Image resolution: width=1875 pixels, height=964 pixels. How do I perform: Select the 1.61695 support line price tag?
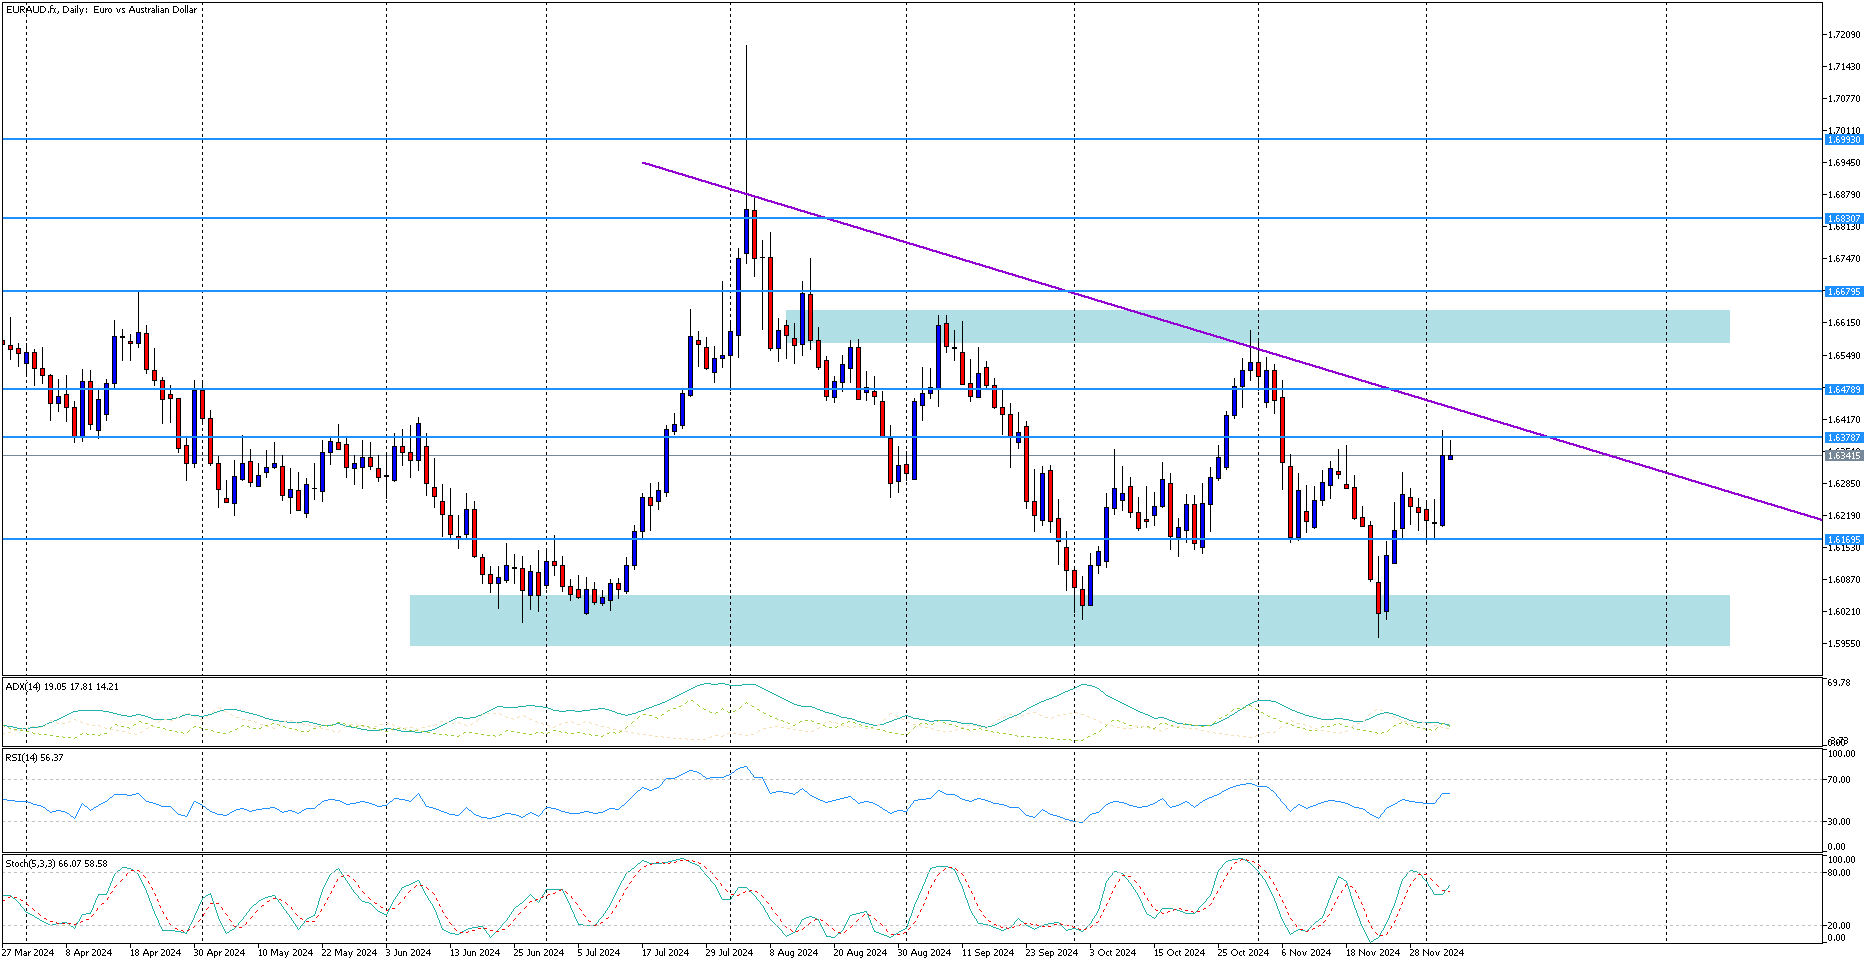click(1843, 539)
